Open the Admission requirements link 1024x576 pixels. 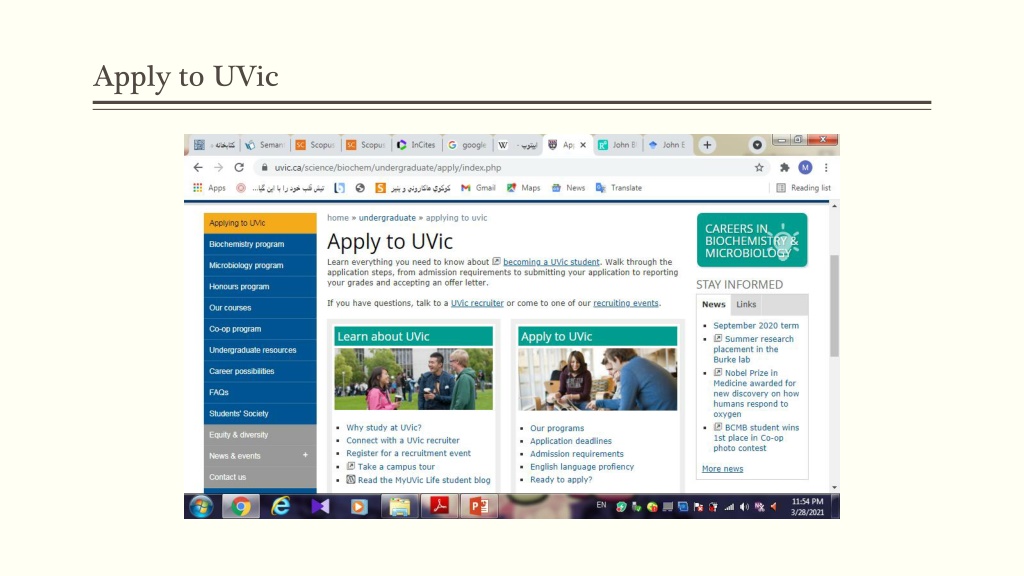coord(577,454)
